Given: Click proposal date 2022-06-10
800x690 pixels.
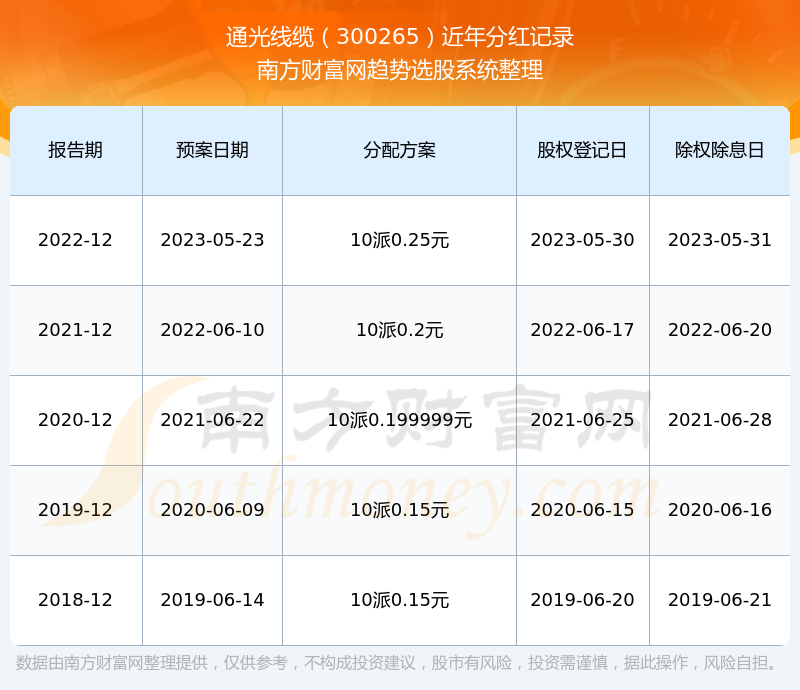Looking at the screenshot, I should (x=212, y=330).
